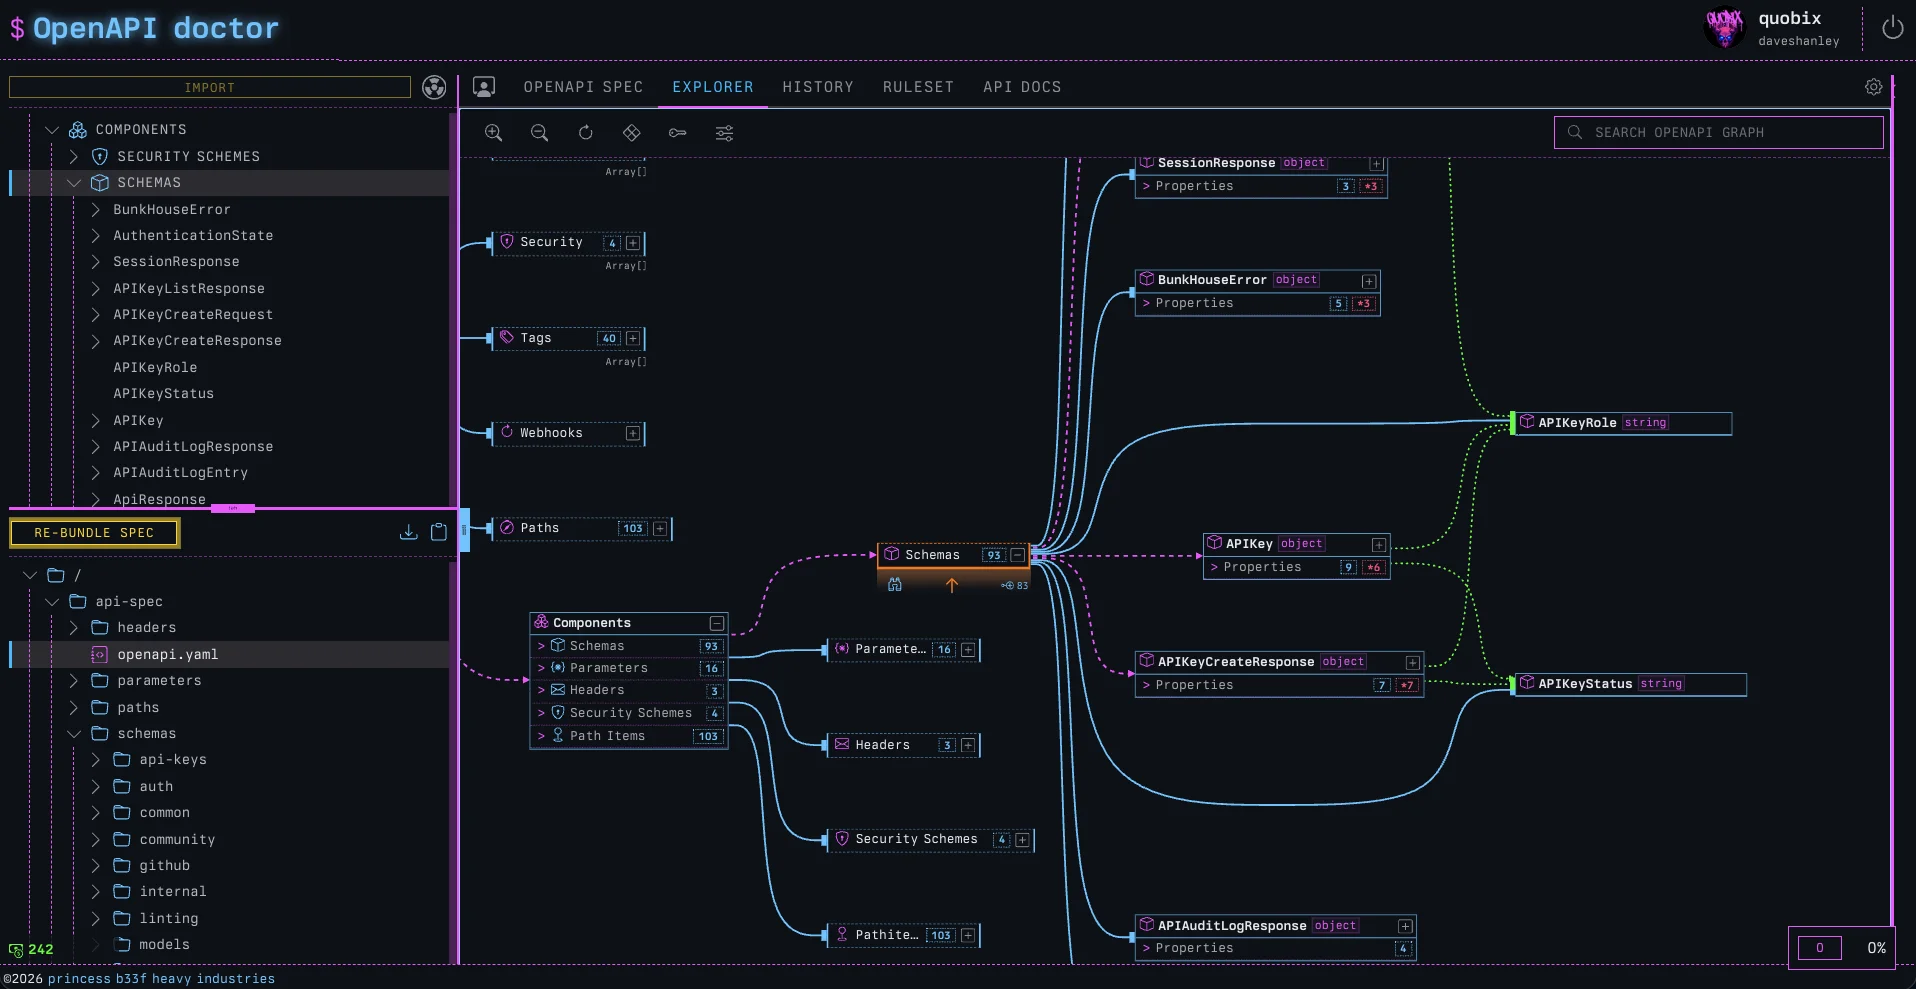The height and width of the screenshot is (989, 1916).
Task: Click the zoom in magnifier icon
Action: [x=493, y=133]
